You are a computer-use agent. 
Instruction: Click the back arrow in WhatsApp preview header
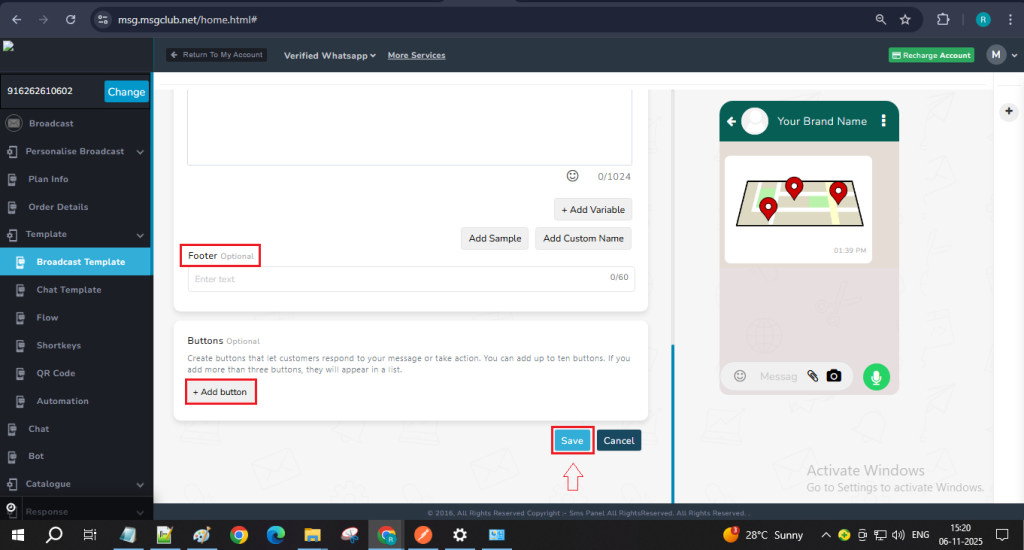click(x=731, y=121)
